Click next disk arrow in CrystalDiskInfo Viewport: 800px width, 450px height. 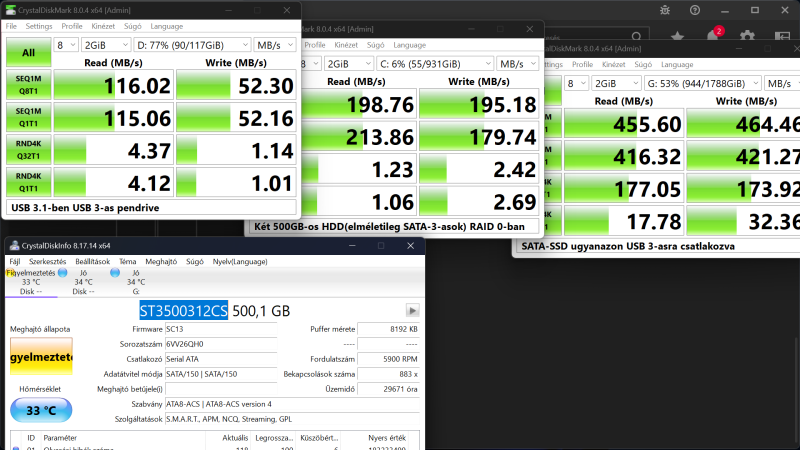pos(412,310)
